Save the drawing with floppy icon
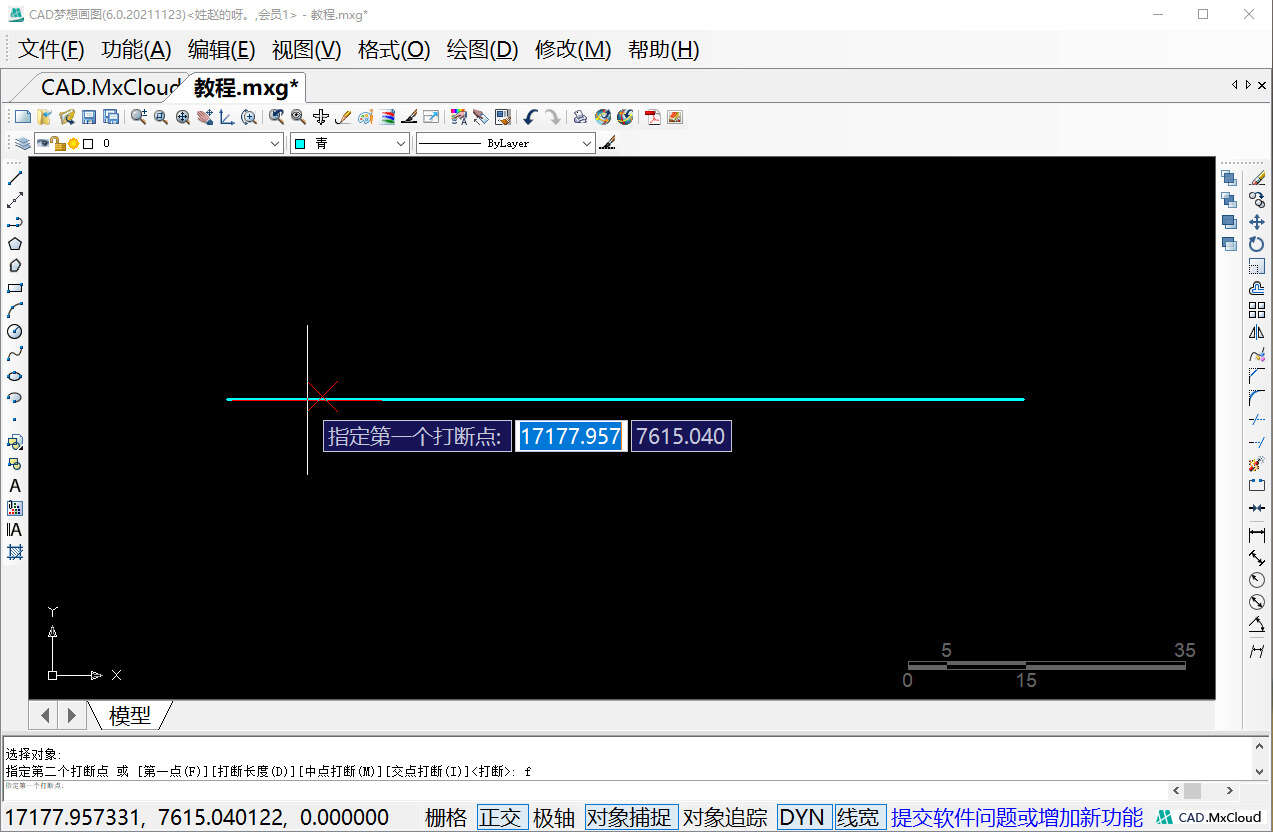This screenshot has height=832, width=1273. pos(88,117)
